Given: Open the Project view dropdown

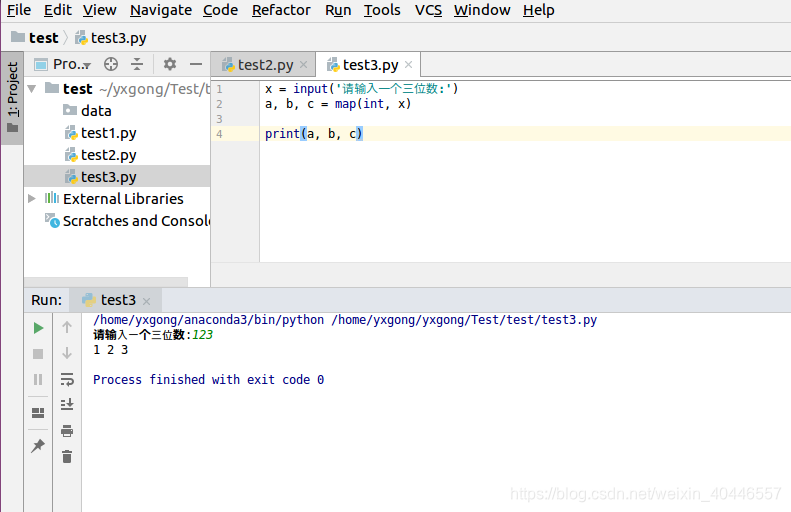Looking at the screenshot, I should click(x=63, y=65).
